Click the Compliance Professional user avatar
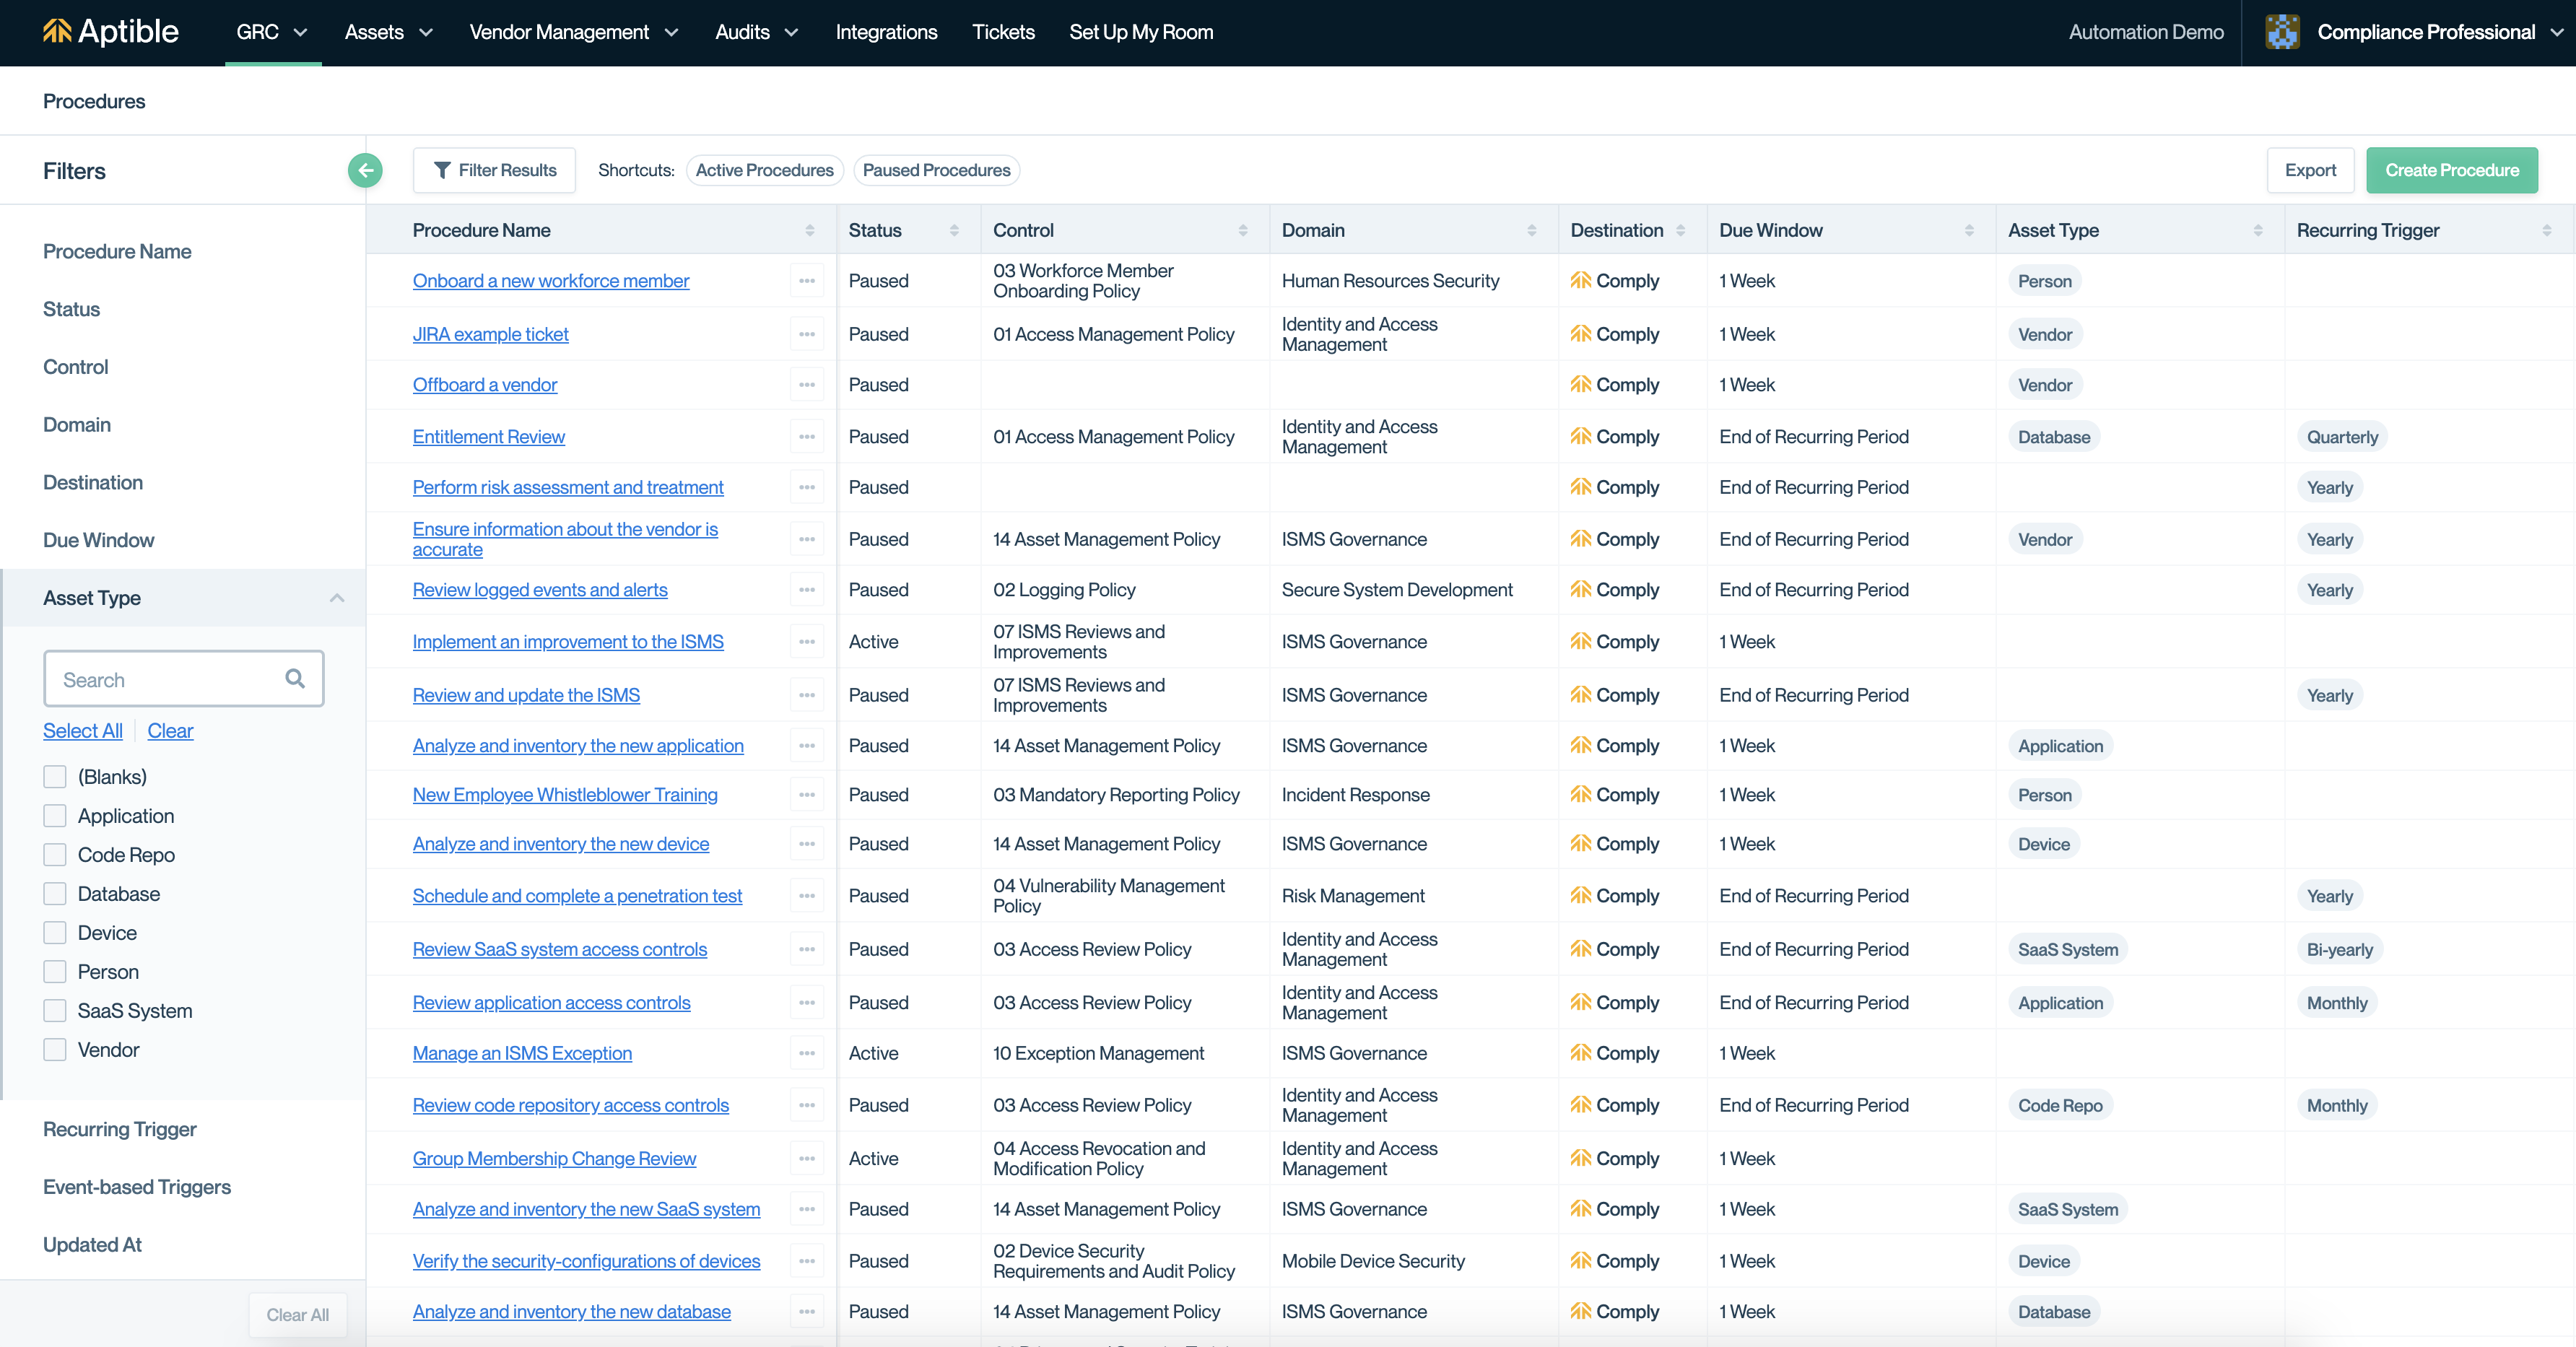 2282,32
